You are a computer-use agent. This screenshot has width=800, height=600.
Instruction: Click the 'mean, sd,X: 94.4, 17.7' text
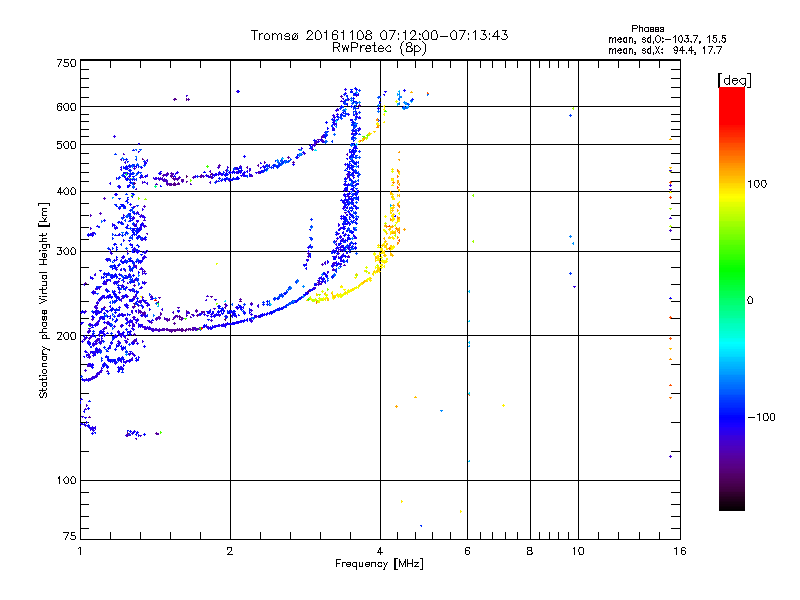(x=665, y=50)
